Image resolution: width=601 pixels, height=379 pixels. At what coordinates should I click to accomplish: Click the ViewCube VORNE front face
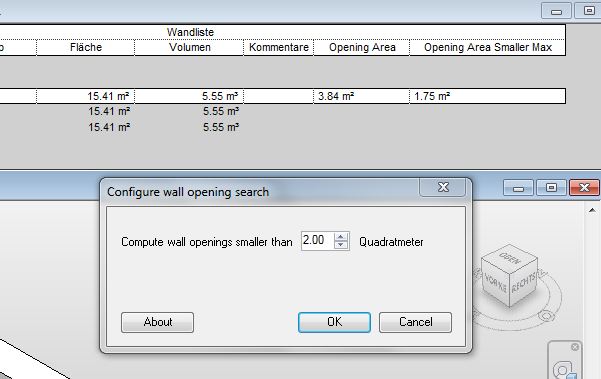495,283
